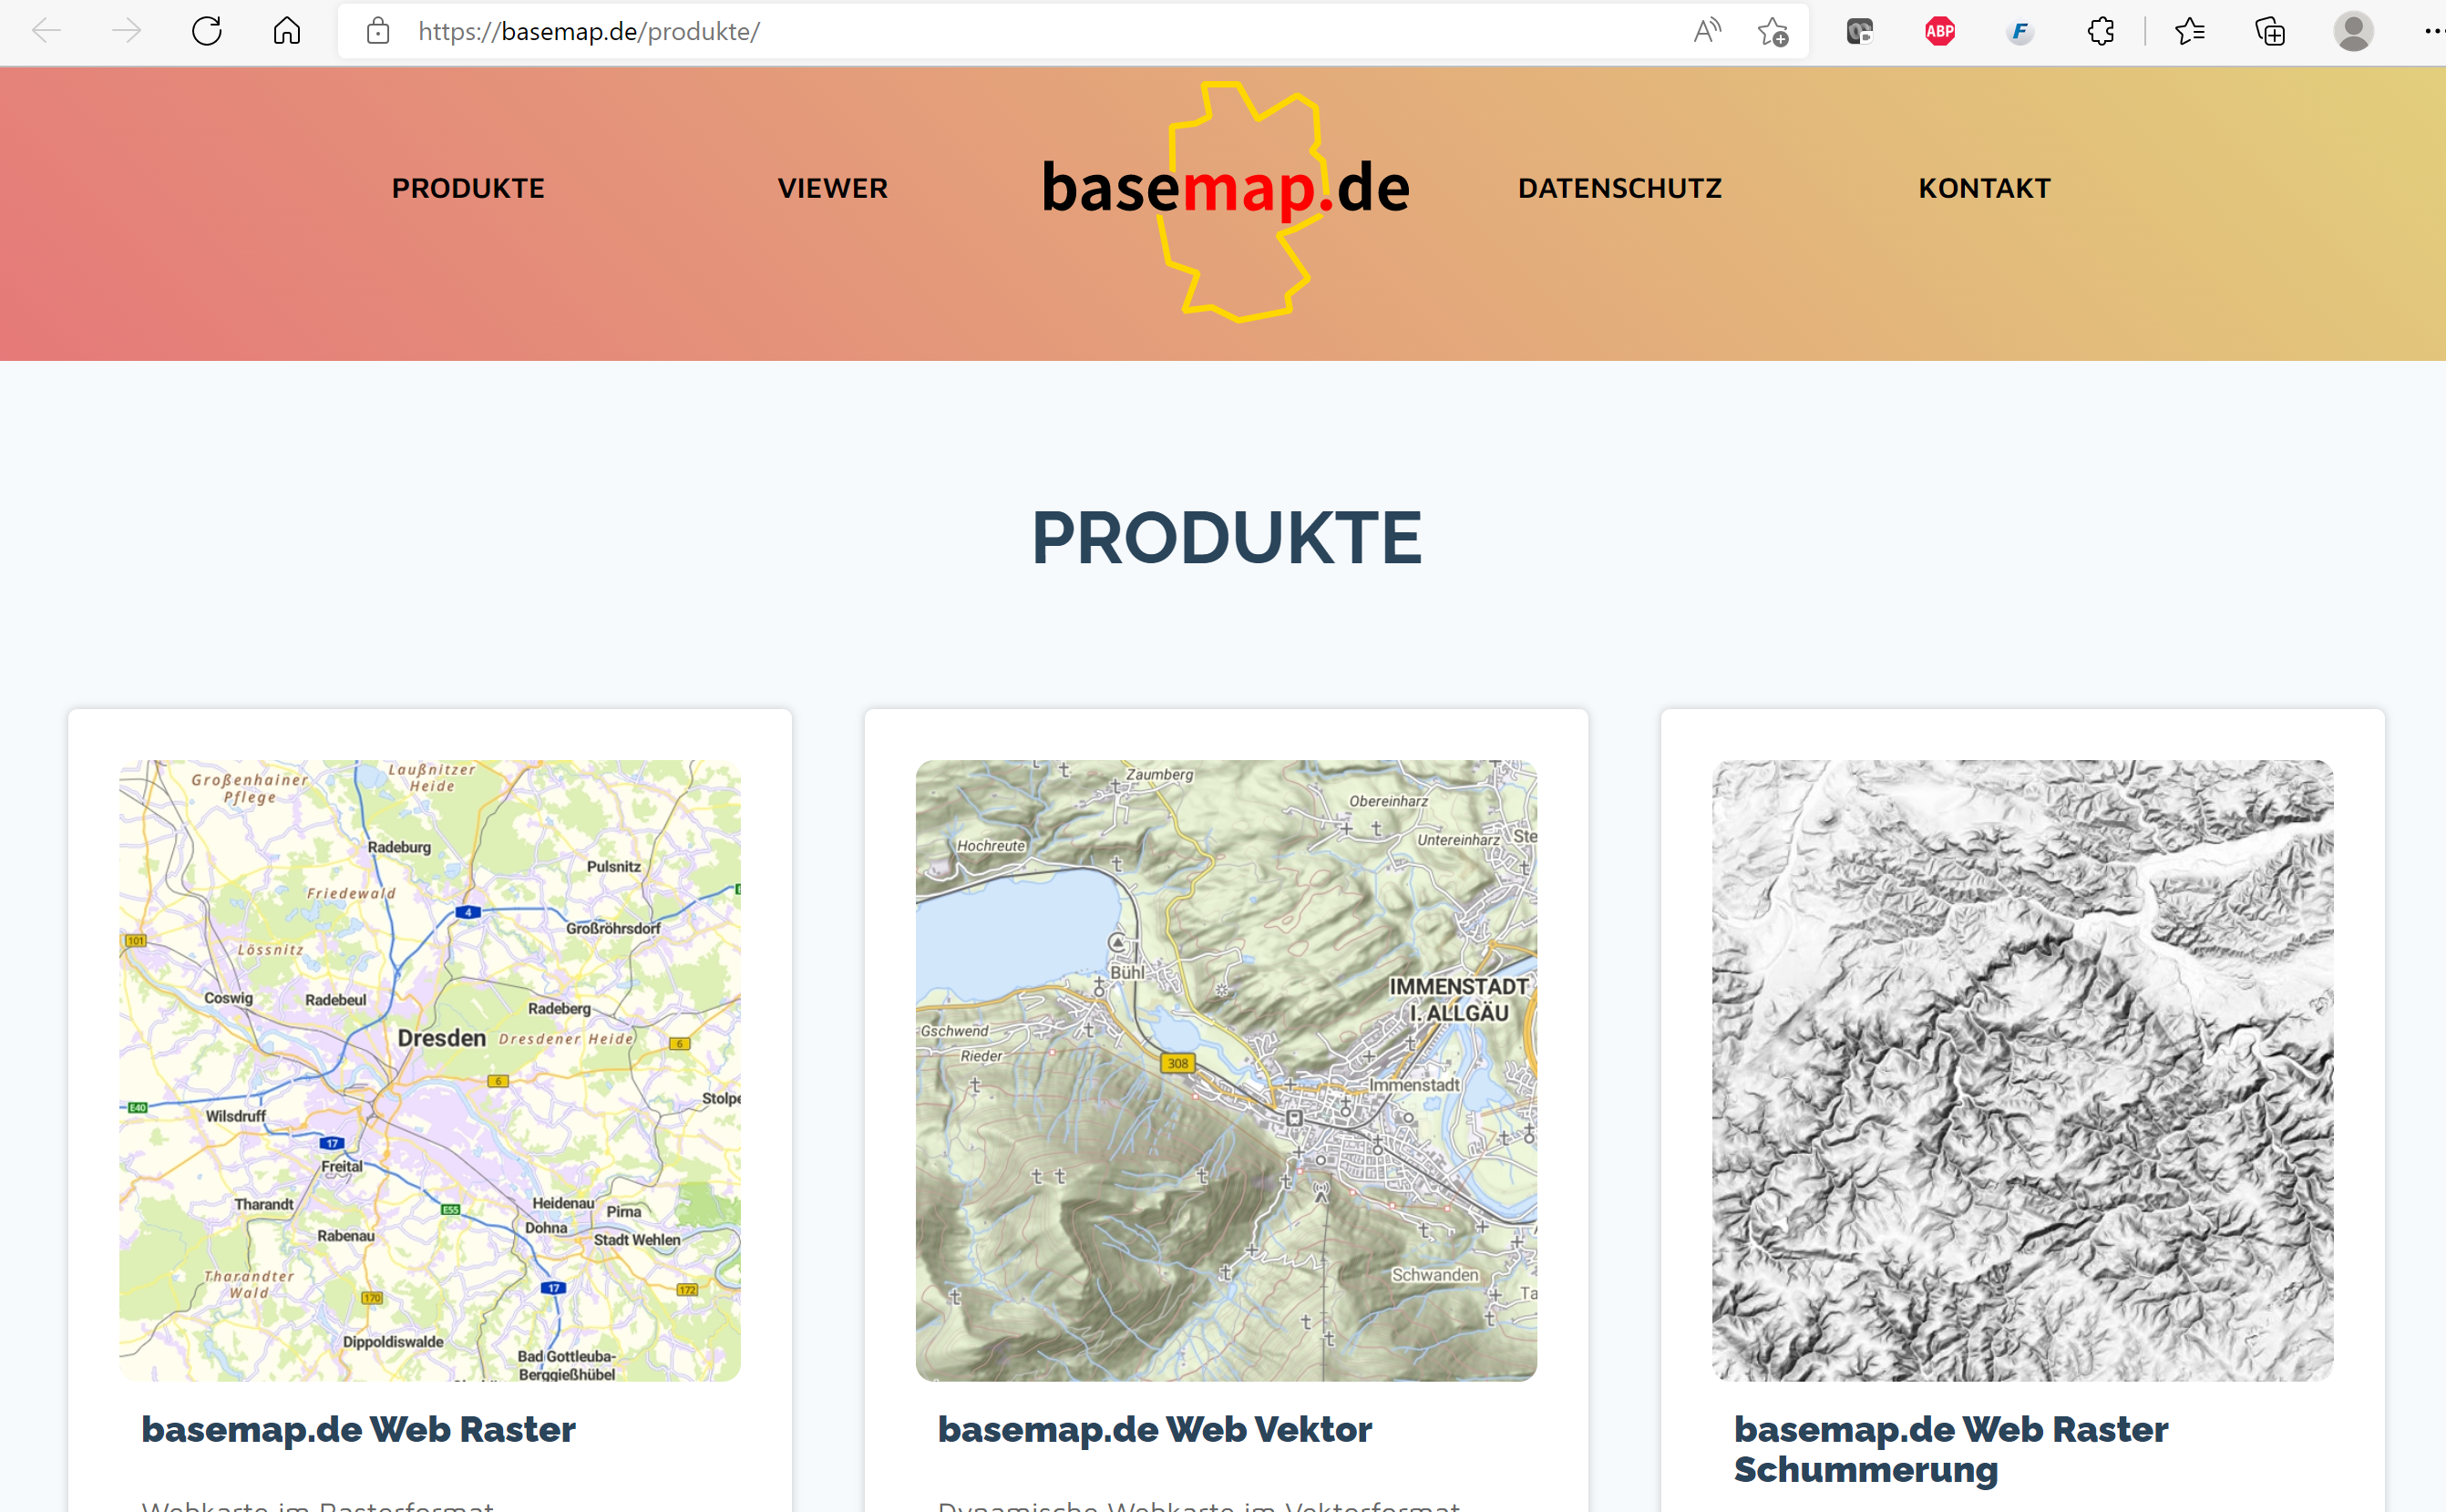
Task: Open the PRODUKTE navigation menu item
Action: tap(468, 188)
